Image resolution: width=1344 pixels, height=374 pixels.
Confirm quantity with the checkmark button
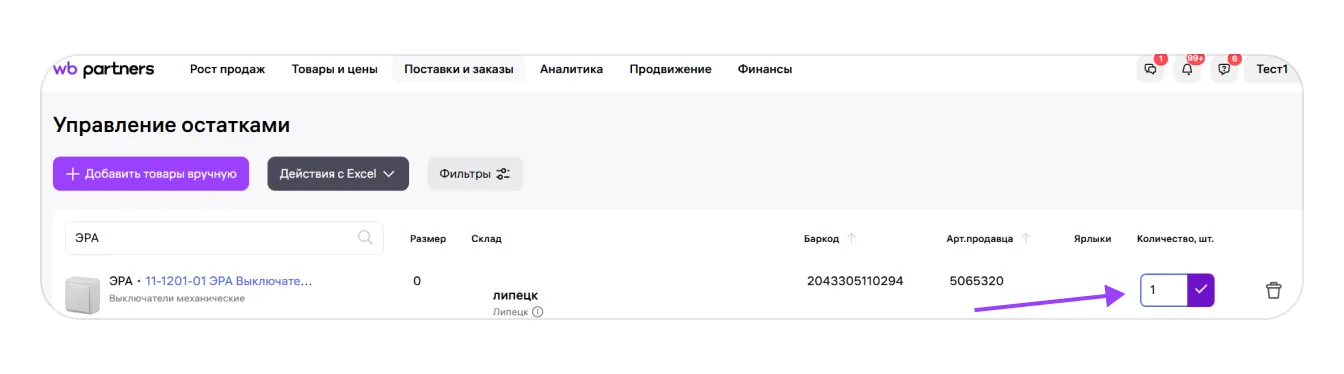1201,290
